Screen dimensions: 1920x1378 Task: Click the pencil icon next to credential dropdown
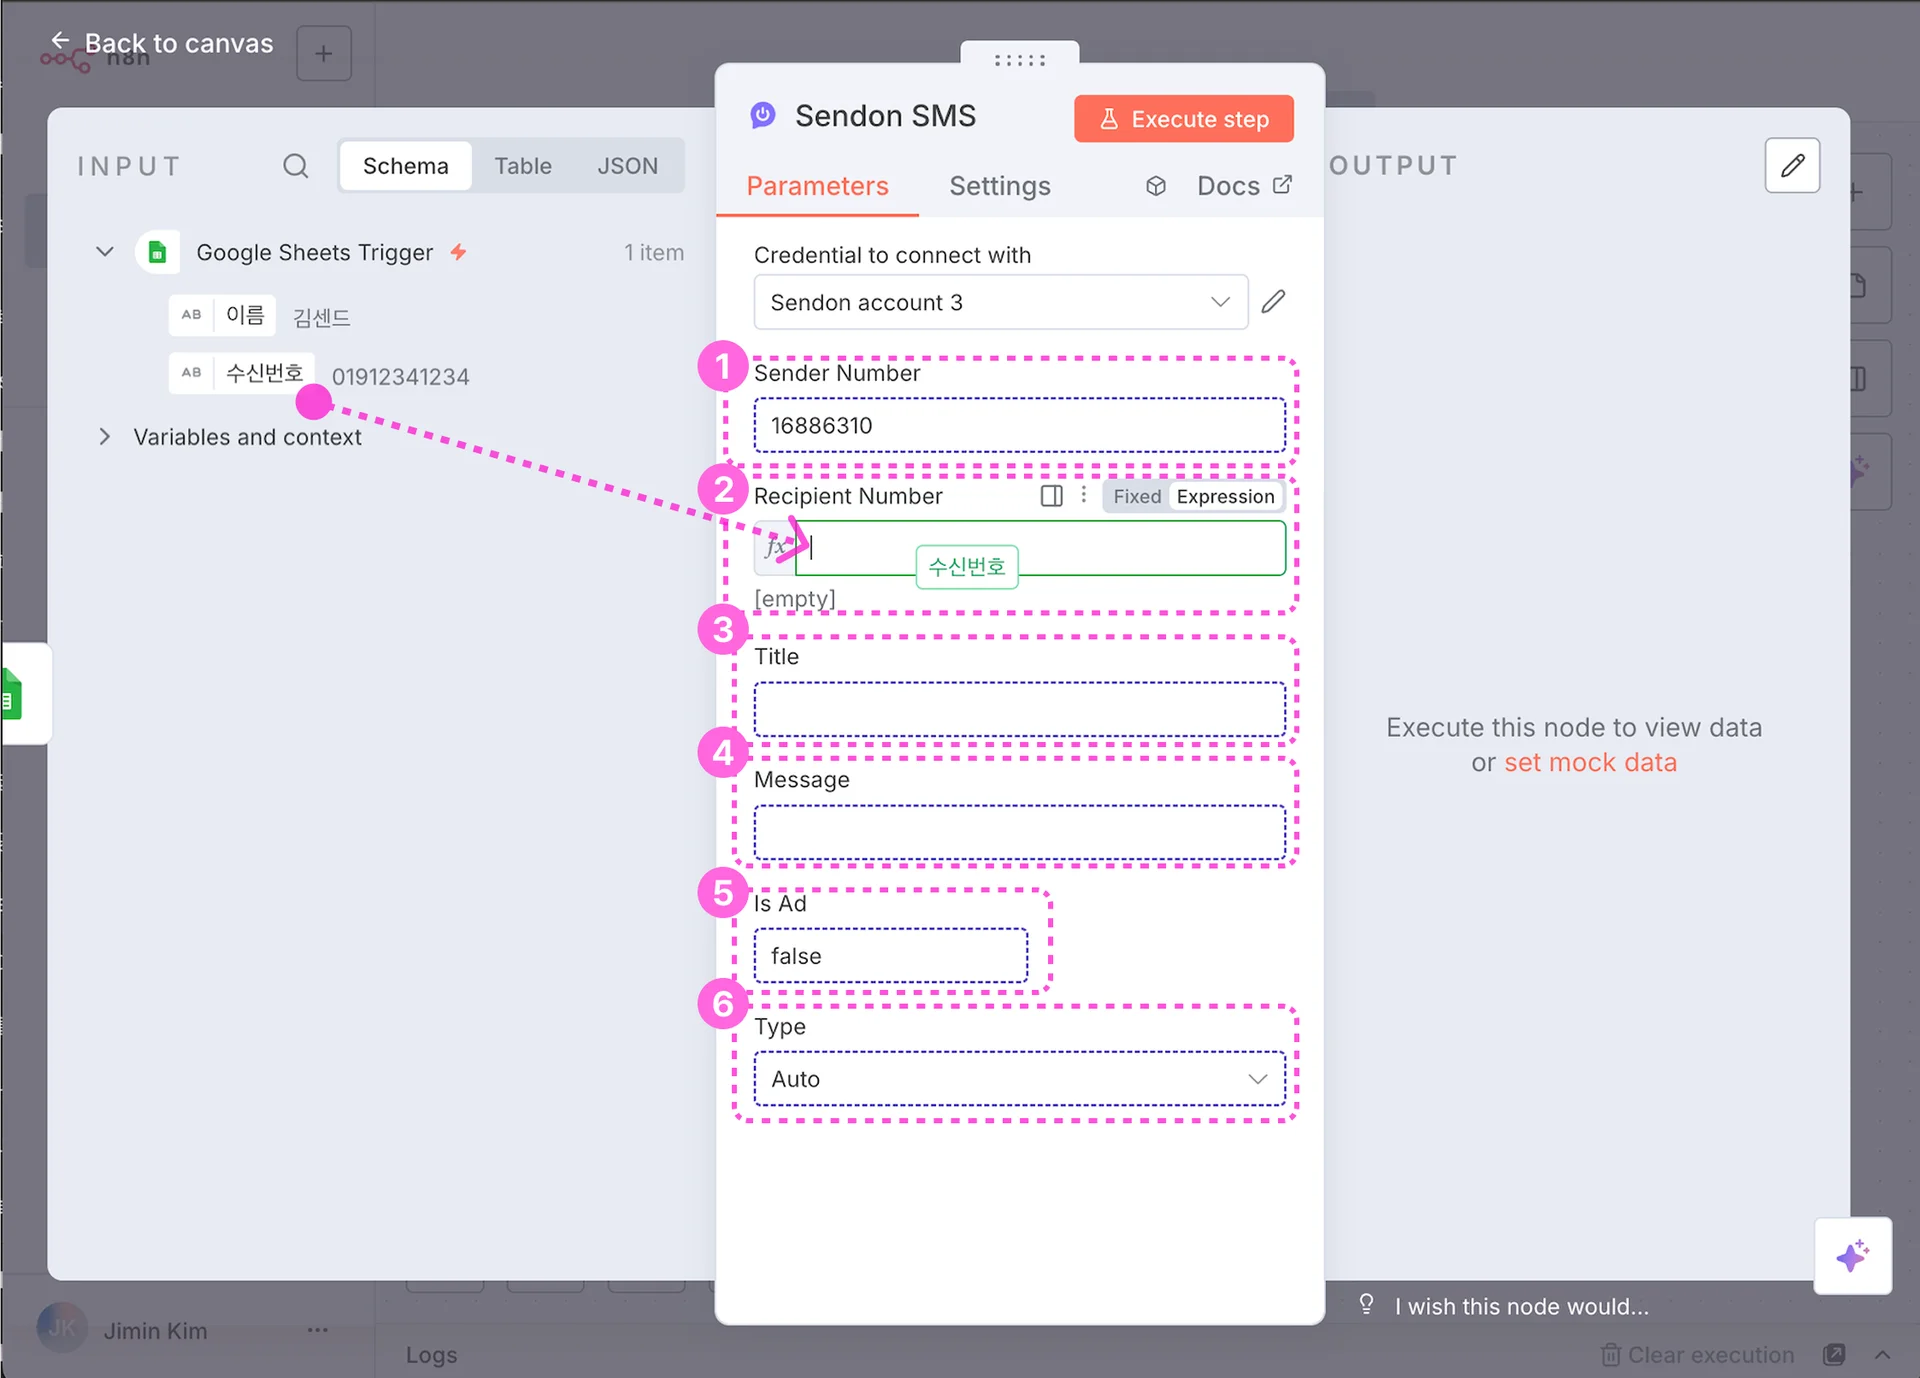pyautogui.click(x=1273, y=302)
